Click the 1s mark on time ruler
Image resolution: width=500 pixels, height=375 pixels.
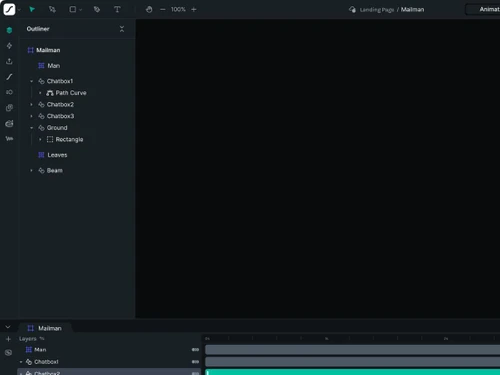[x=327, y=339]
